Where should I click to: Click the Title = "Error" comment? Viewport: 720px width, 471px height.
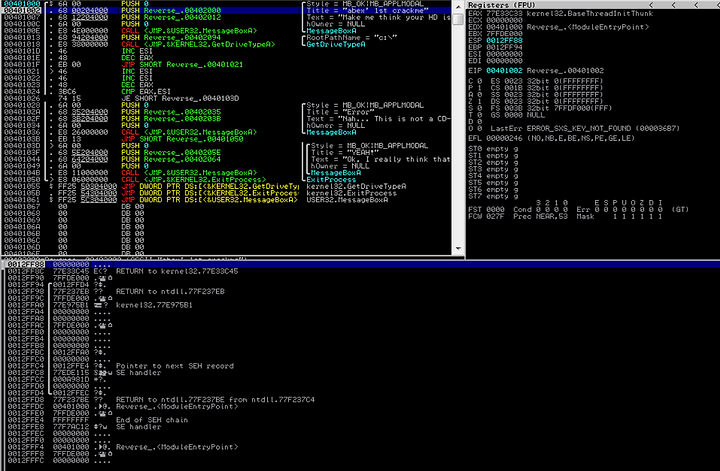tap(342, 112)
